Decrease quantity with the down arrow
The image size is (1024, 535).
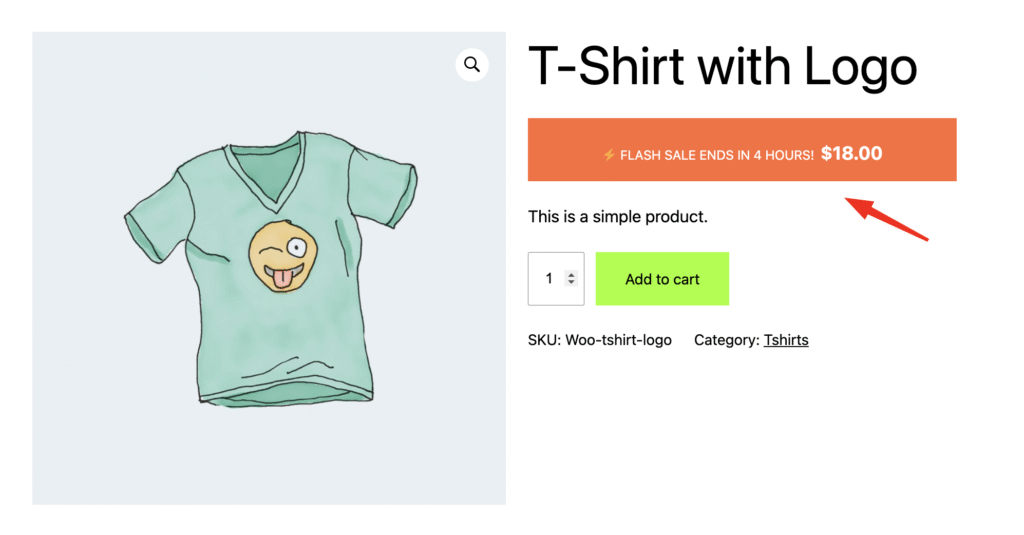coord(571,284)
